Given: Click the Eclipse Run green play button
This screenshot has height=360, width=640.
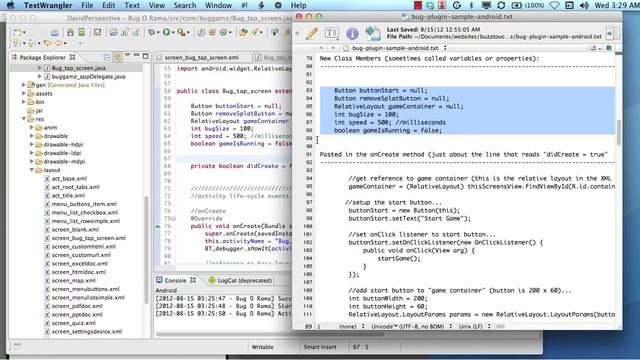Looking at the screenshot, I should tap(166, 32).
